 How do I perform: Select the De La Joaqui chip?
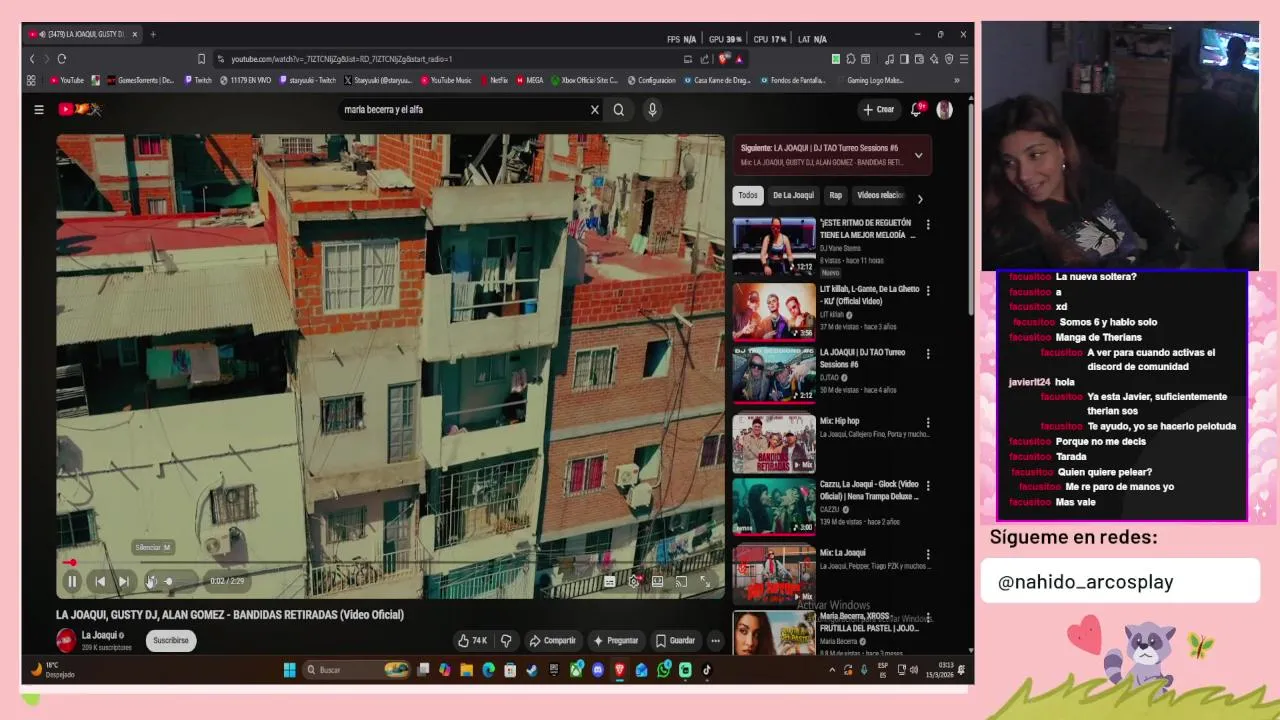pyautogui.click(x=793, y=195)
